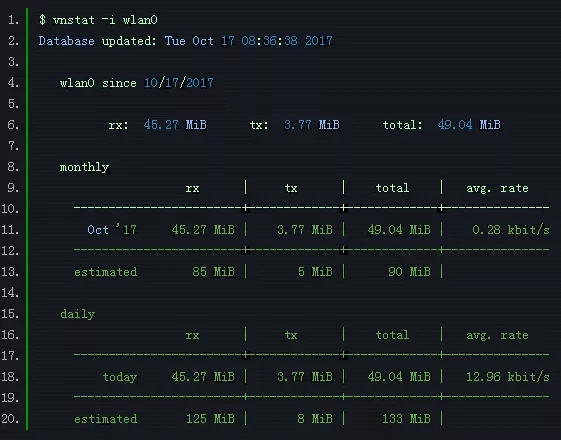Image resolution: width=561 pixels, height=440 pixels.
Task: Click the Database updated timestamp line
Action: click(185, 41)
